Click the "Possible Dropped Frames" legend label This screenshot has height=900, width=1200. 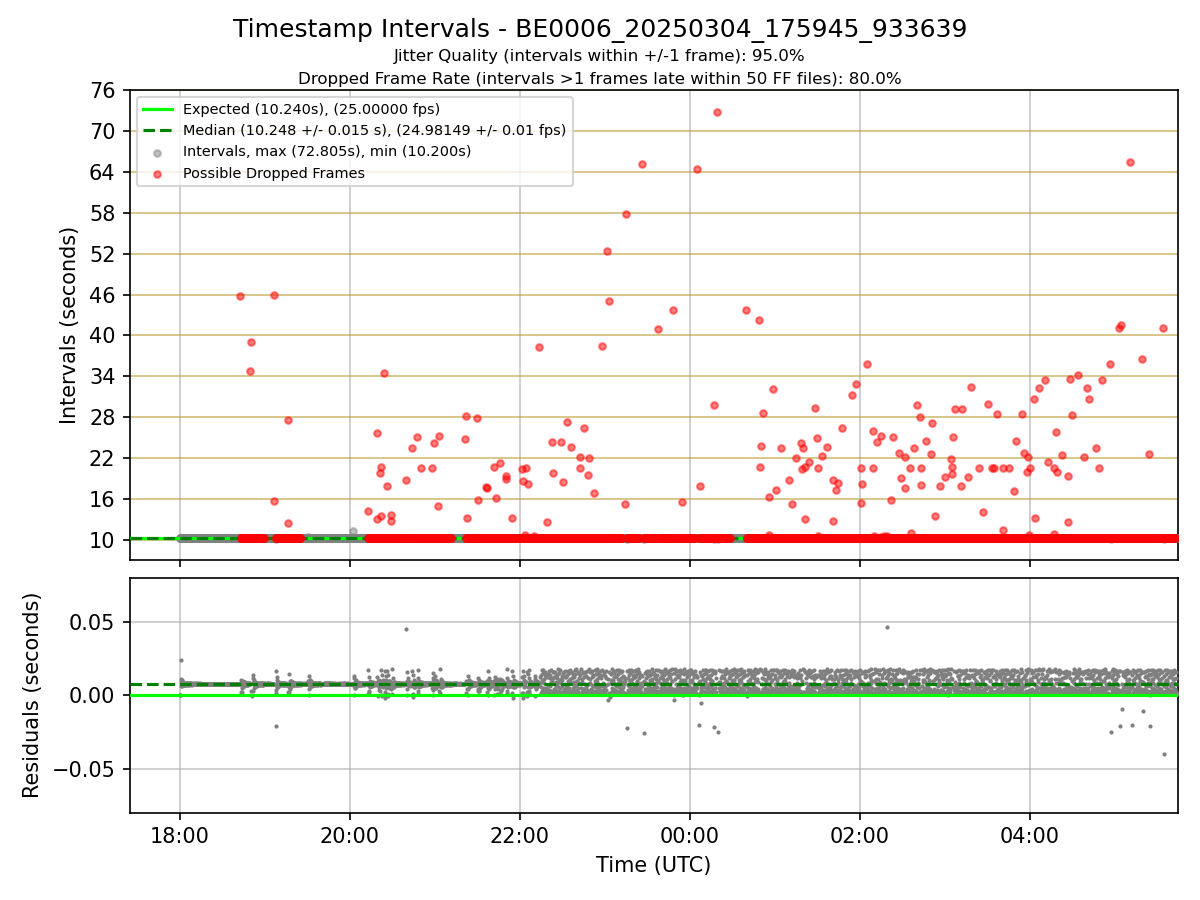274,173
